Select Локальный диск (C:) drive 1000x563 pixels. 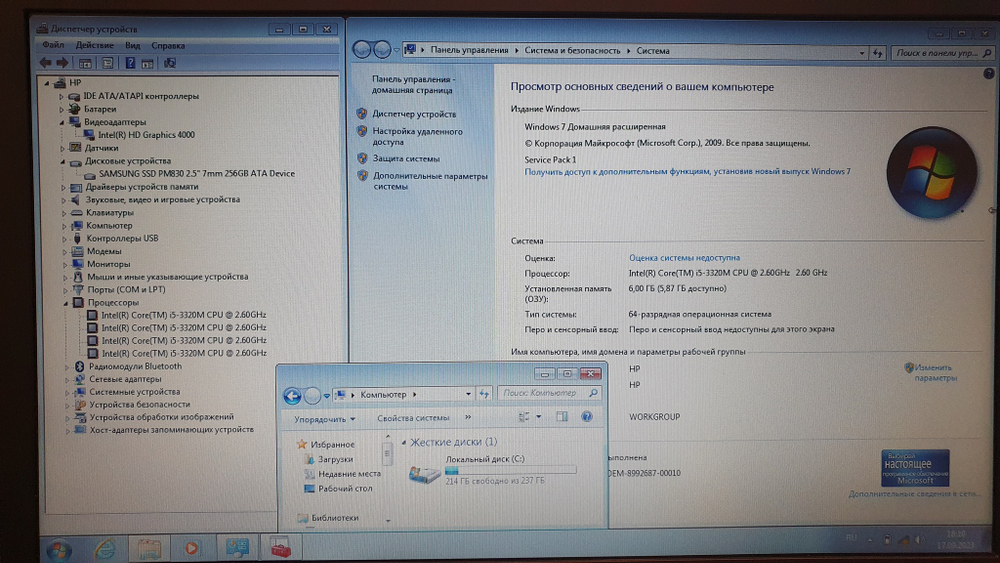point(491,470)
